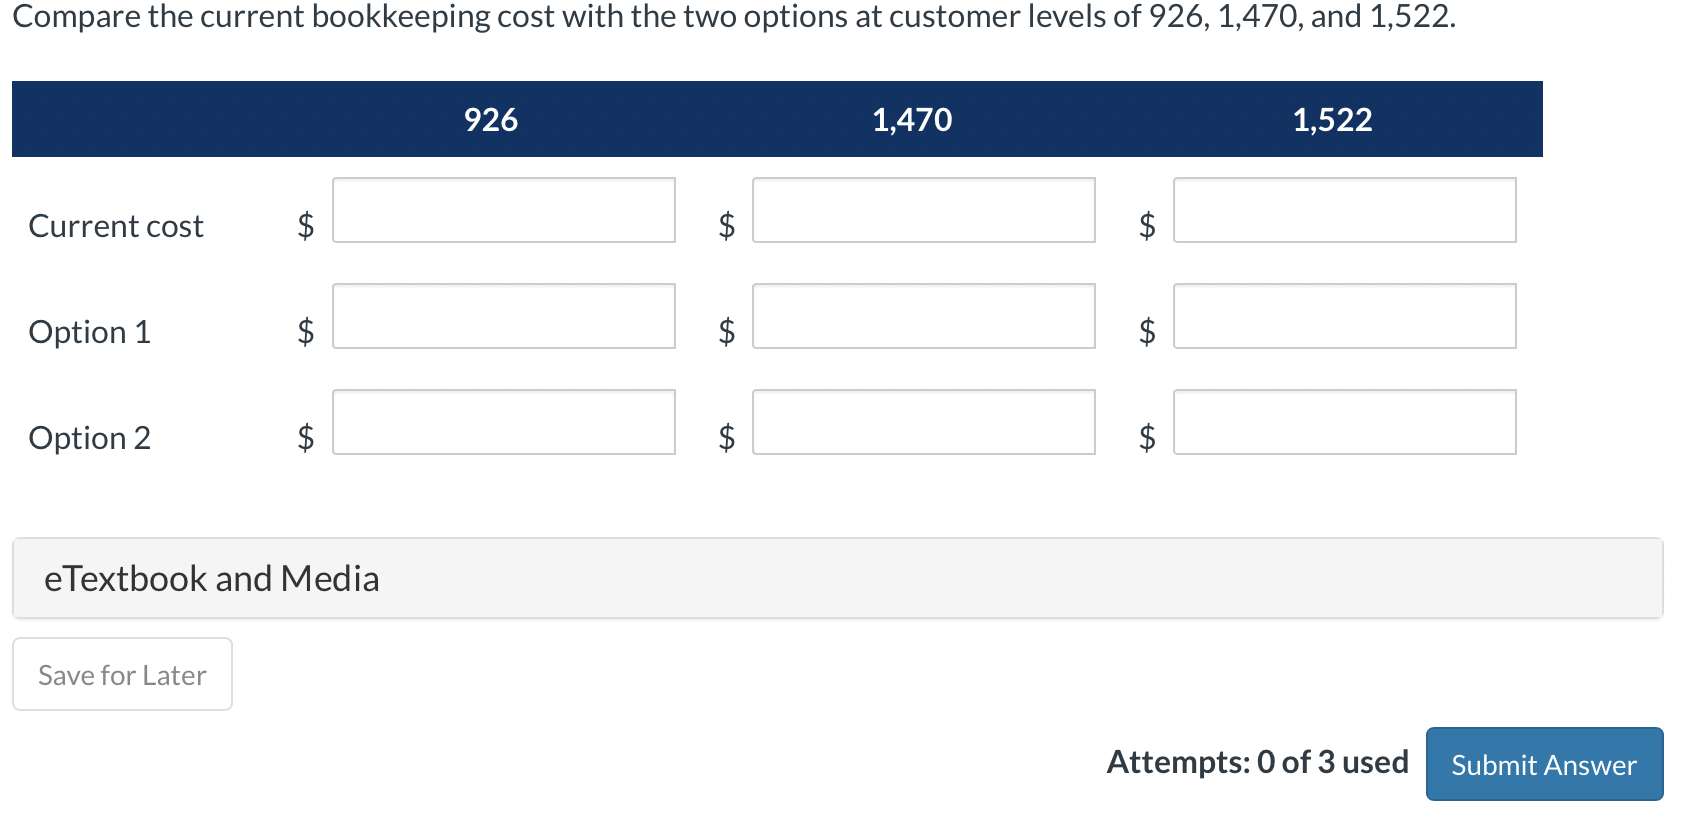Click the 1,470 column header
The image size is (1702, 822).
coord(911,119)
